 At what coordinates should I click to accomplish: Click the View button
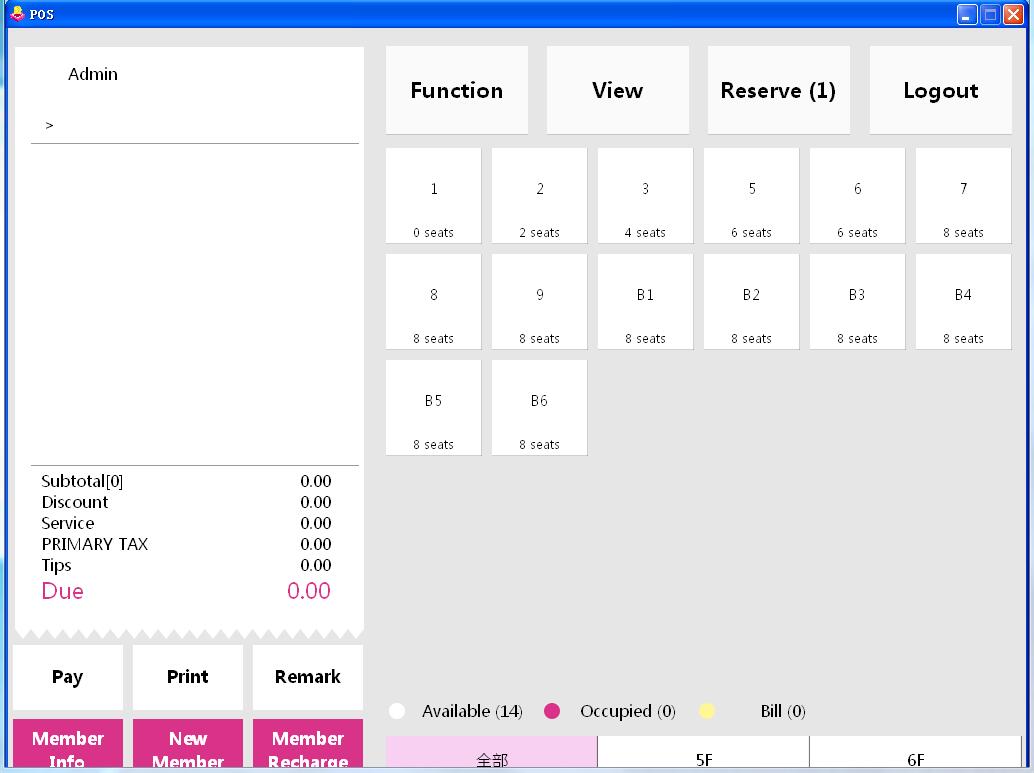tap(617, 90)
